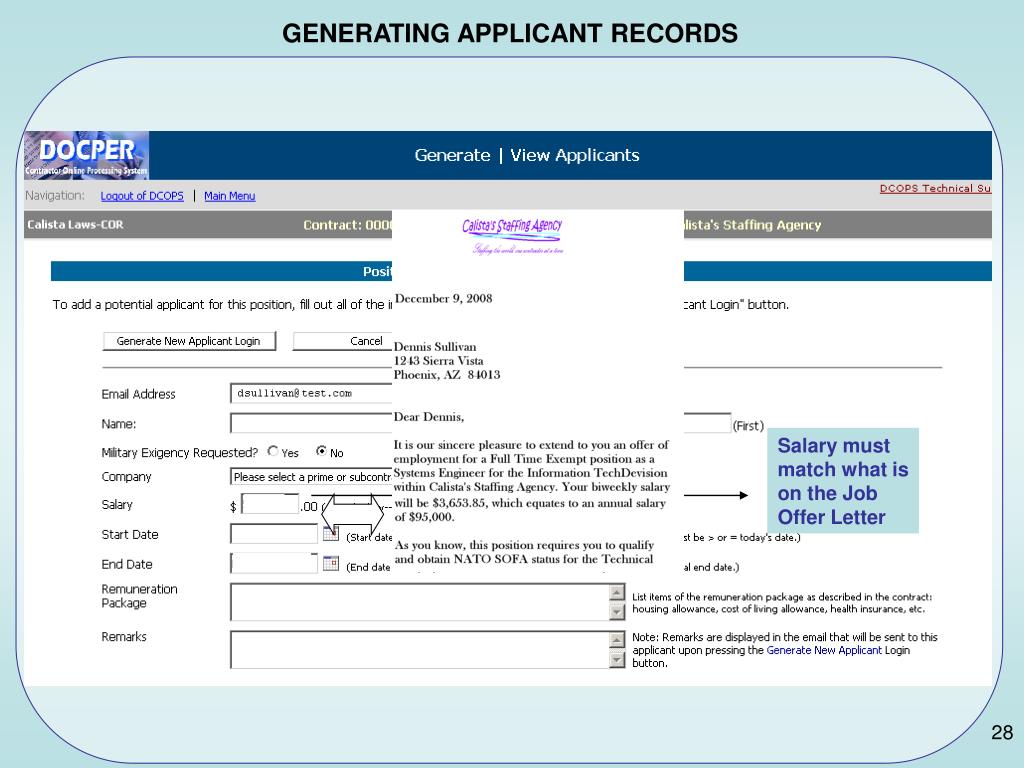This screenshot has width=1024, height=768.
Task: Open the Generate menu item
Action: pos(452,155)
